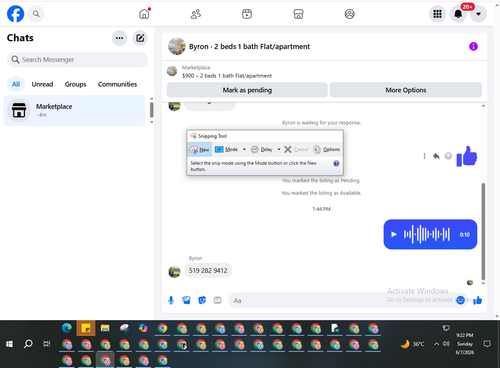Choose a GIF icon

pos(217,300)
